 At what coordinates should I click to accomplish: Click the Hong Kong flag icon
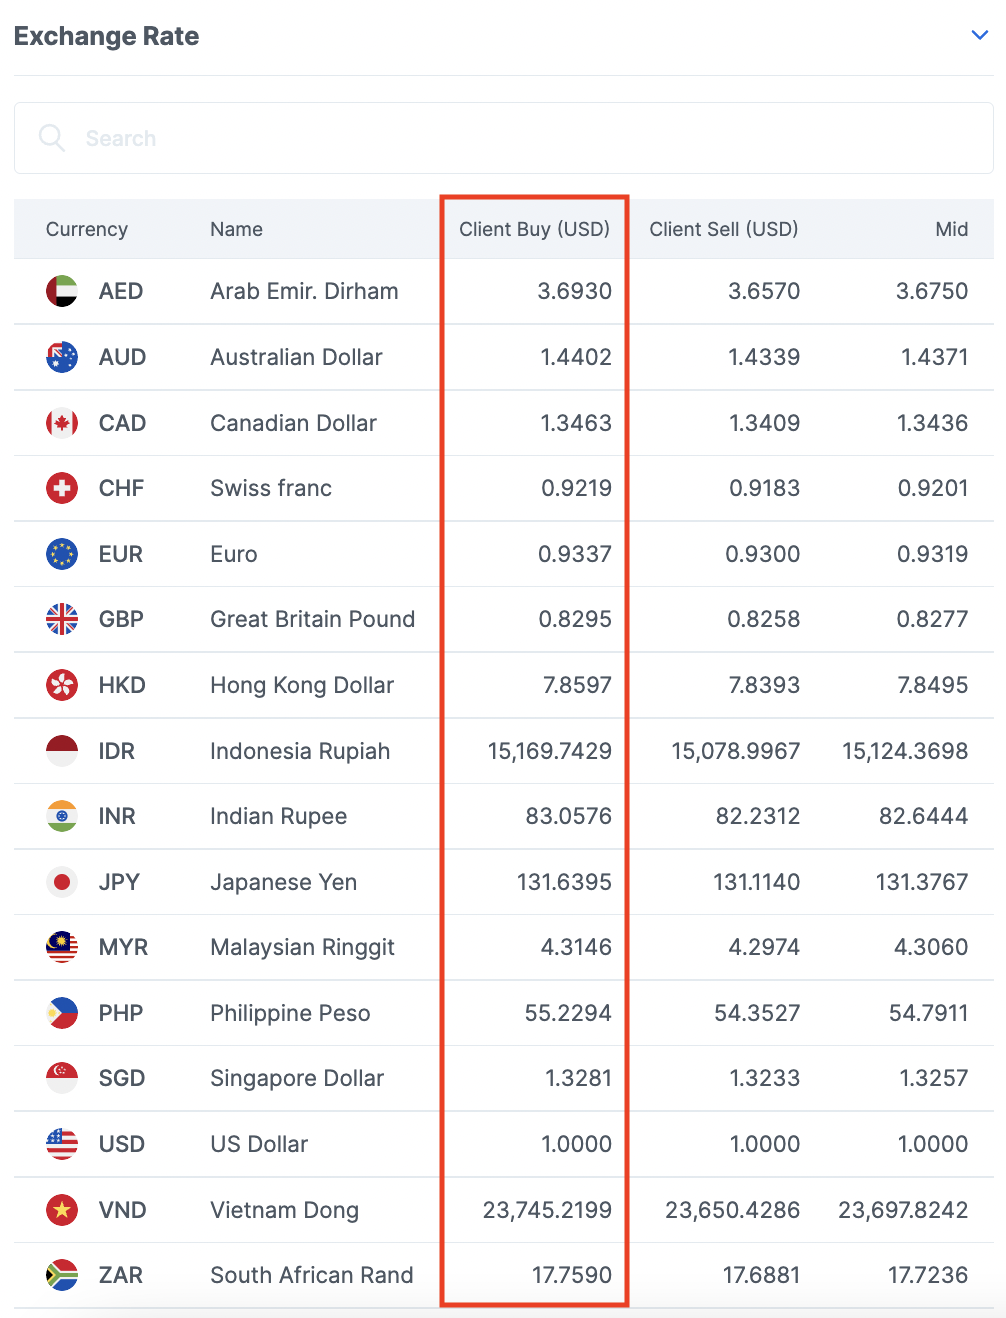[x=62, y=685]
